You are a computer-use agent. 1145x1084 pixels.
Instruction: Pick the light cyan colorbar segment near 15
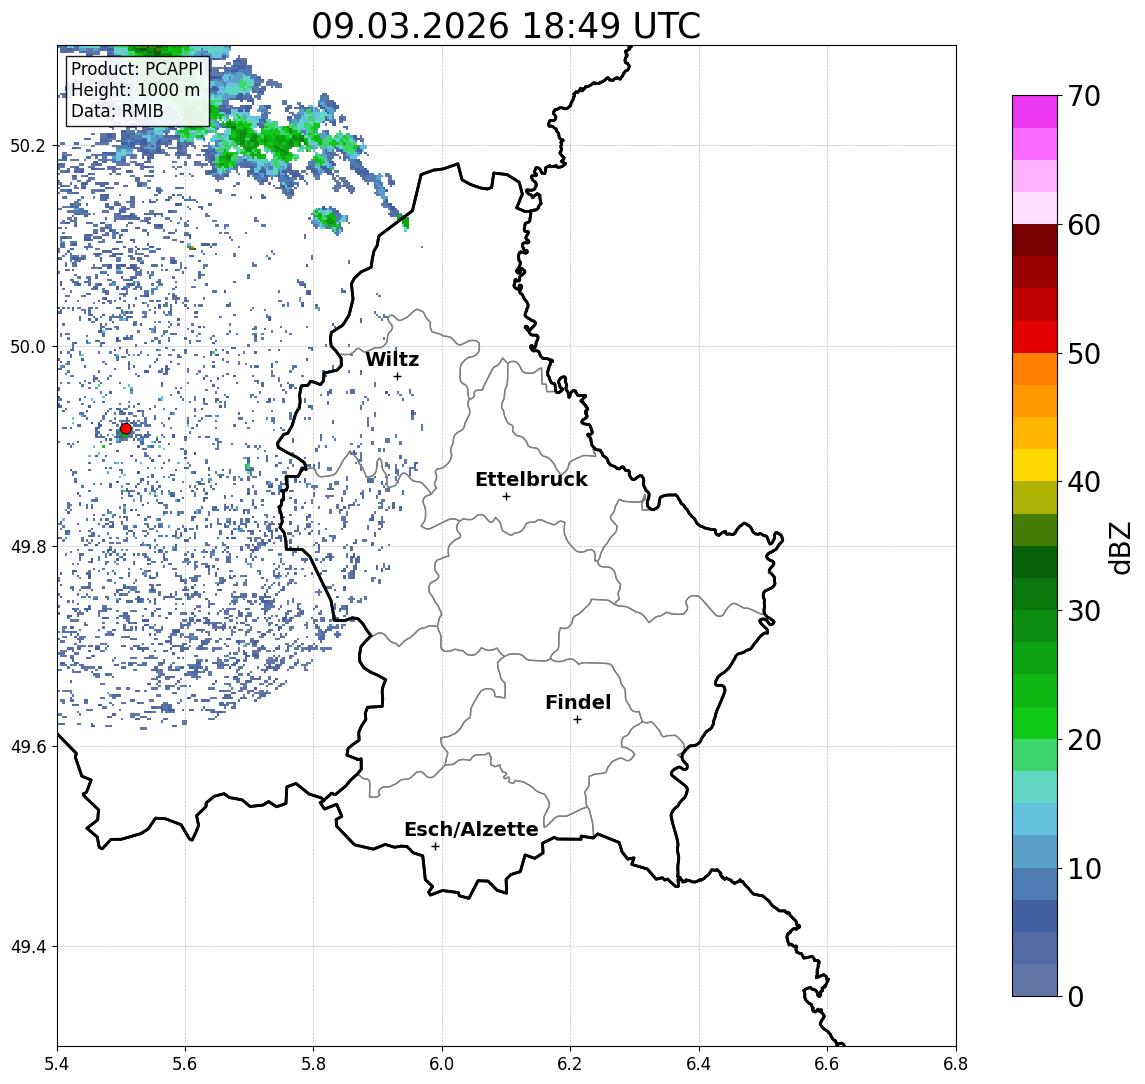(1035, 787)
